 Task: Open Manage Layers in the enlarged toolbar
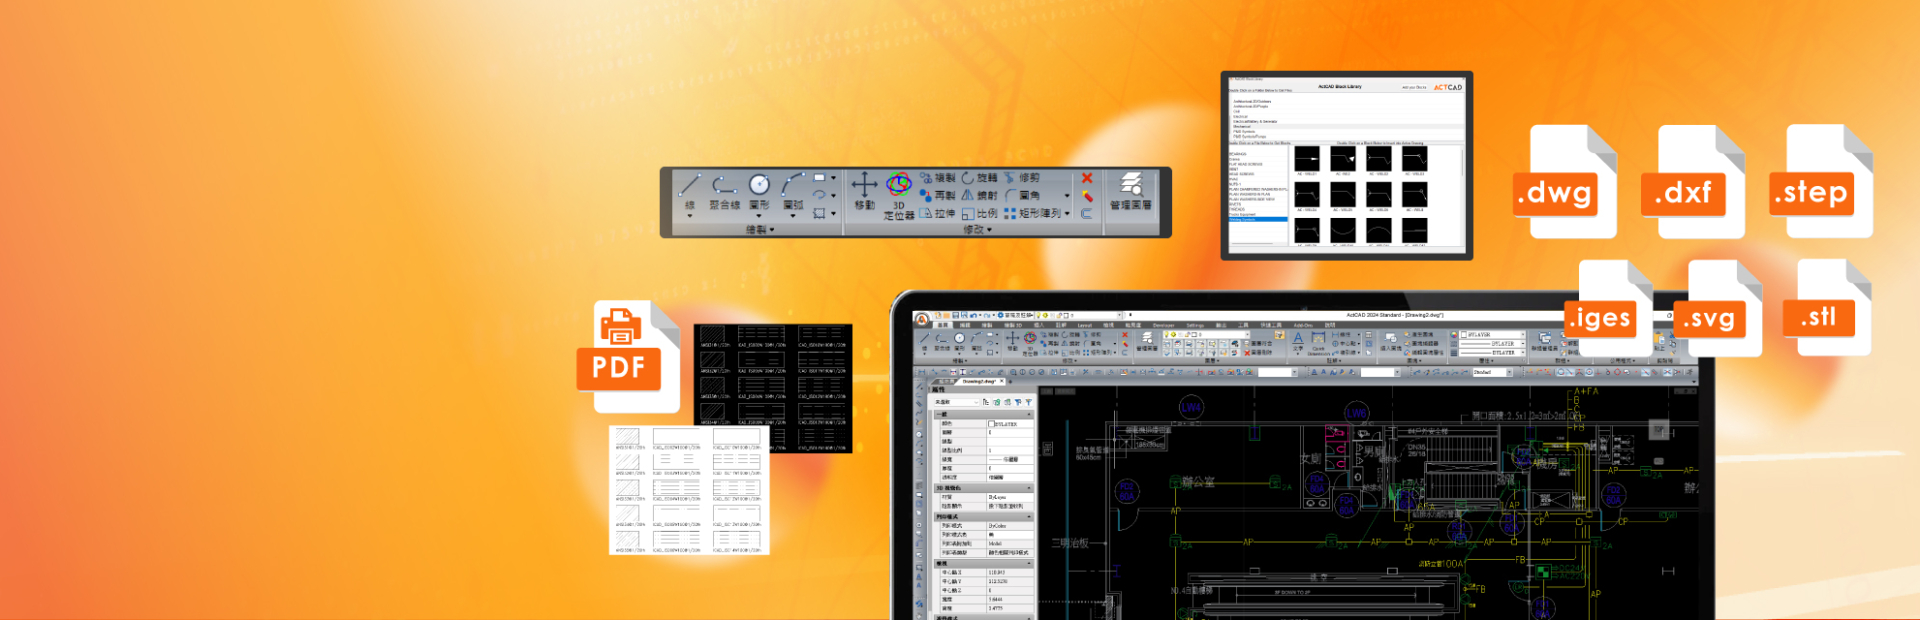pos(1130,192)
